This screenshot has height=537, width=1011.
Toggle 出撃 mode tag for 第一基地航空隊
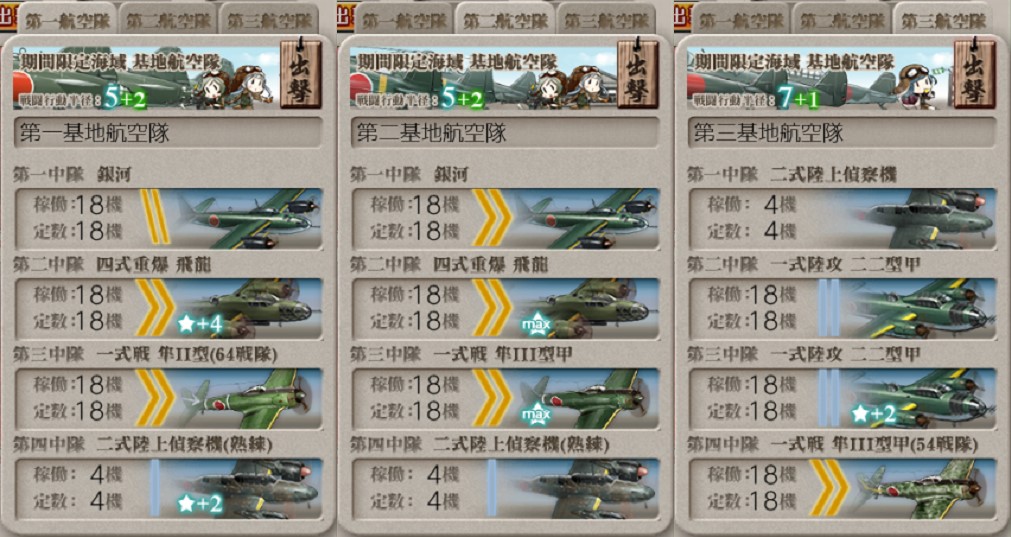click(300, 75)
